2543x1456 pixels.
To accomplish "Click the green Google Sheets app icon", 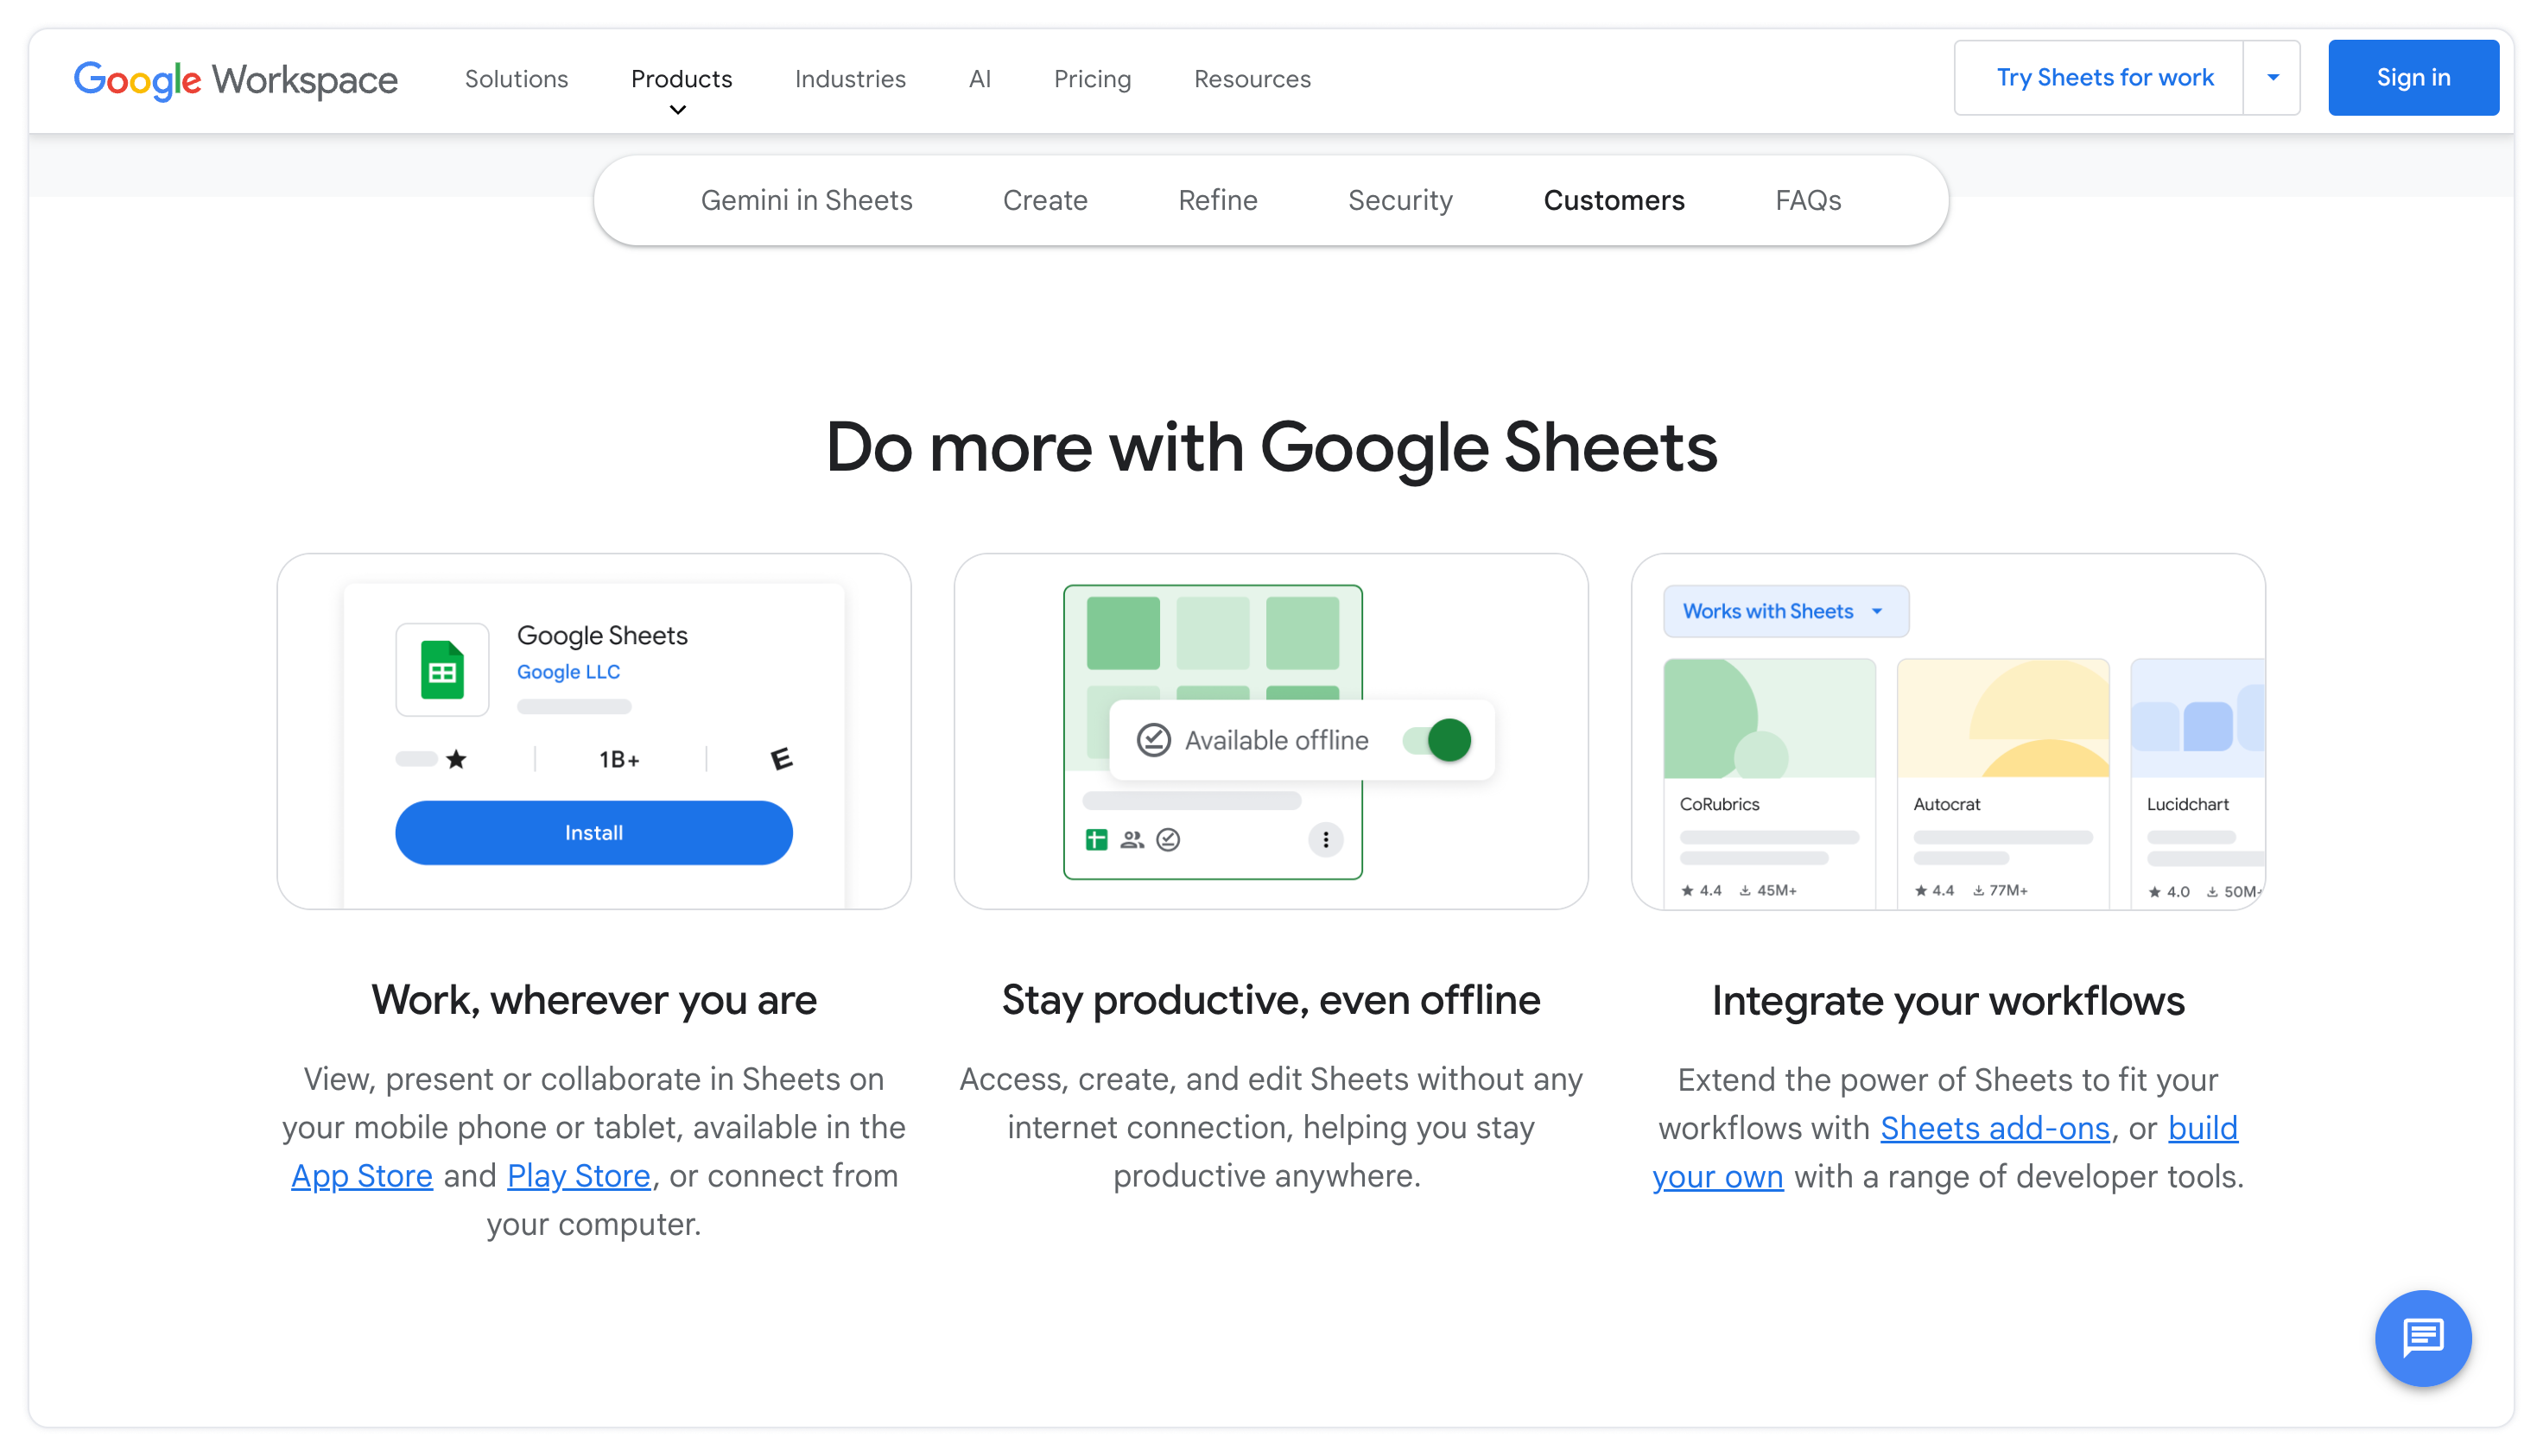I will [442, 670].
